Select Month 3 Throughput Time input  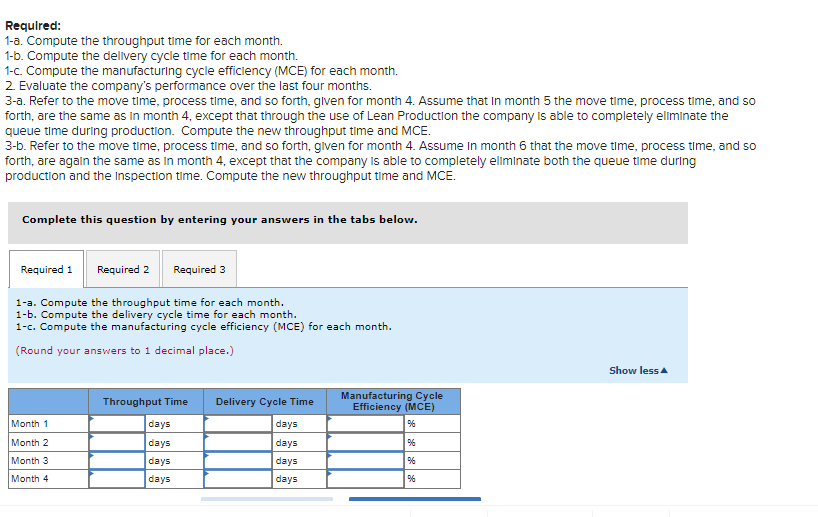(x=117, y=461)
